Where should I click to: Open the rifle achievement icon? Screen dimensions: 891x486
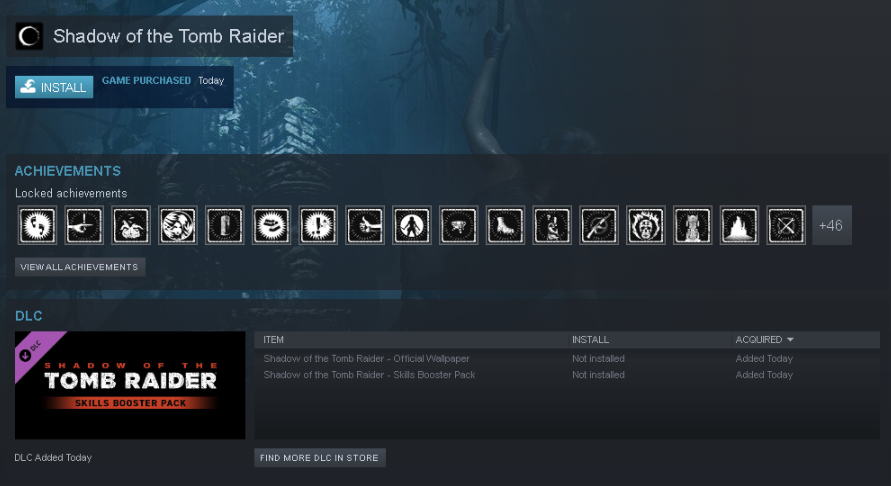coord(599,225)
